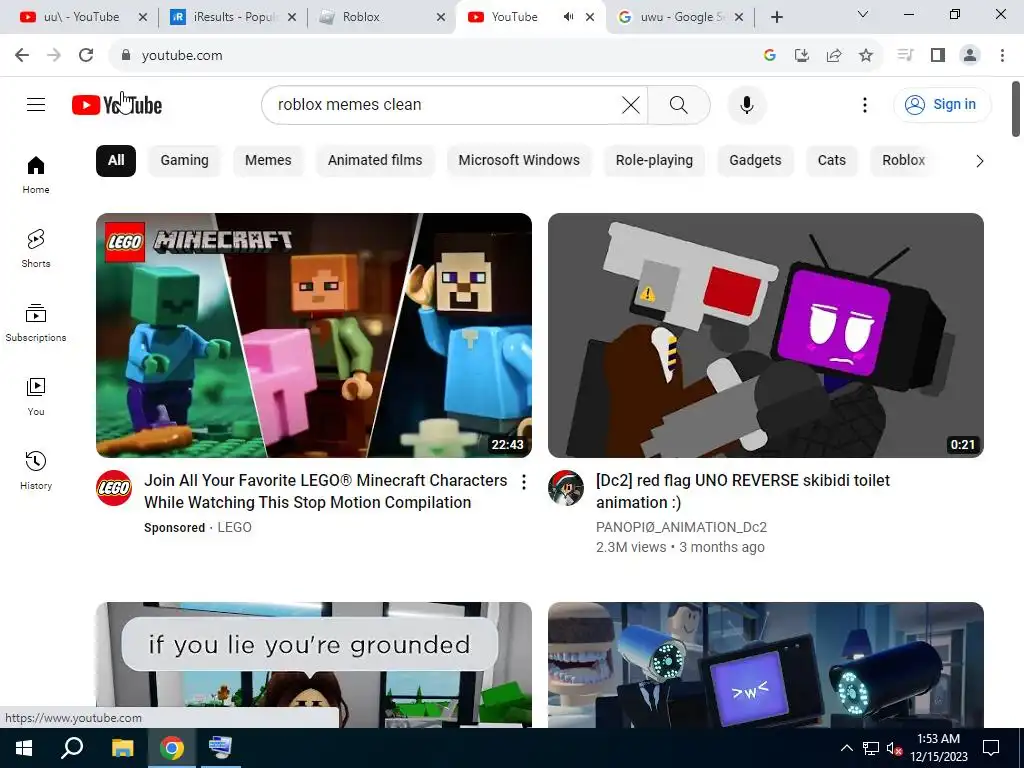
Task: Go to Home in the sidebar
Action: tap(36, 175)
